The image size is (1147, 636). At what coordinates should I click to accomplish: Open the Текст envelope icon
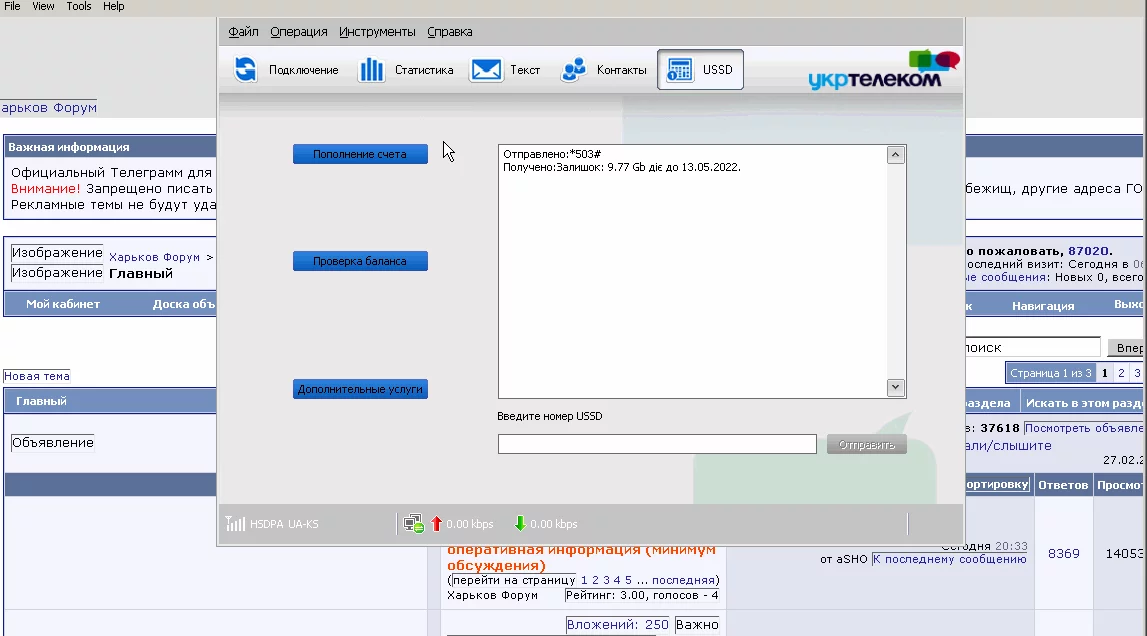[x=486, y=70]
